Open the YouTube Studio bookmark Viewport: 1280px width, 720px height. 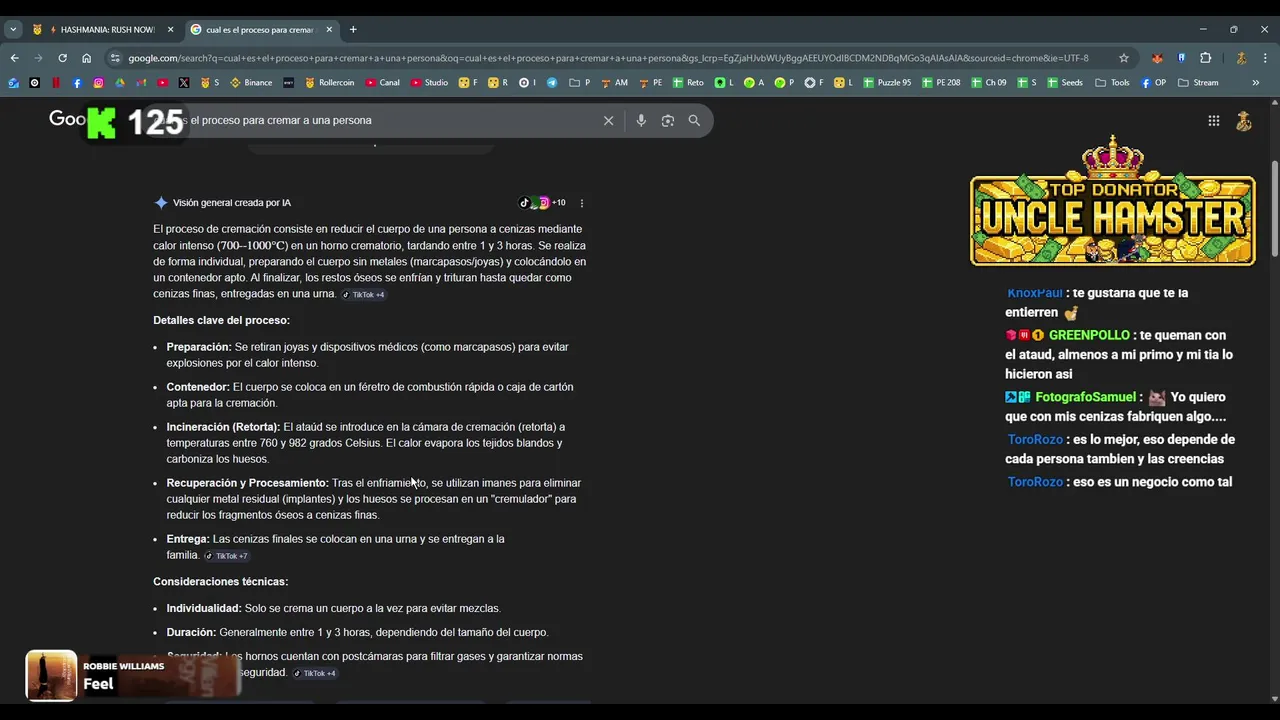[429, 83]
